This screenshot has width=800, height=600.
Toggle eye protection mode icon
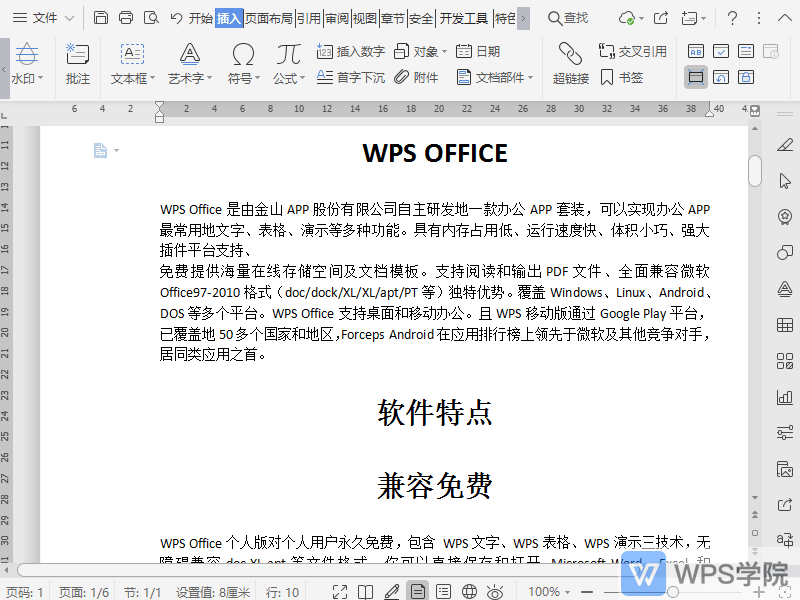coord(495,592)
